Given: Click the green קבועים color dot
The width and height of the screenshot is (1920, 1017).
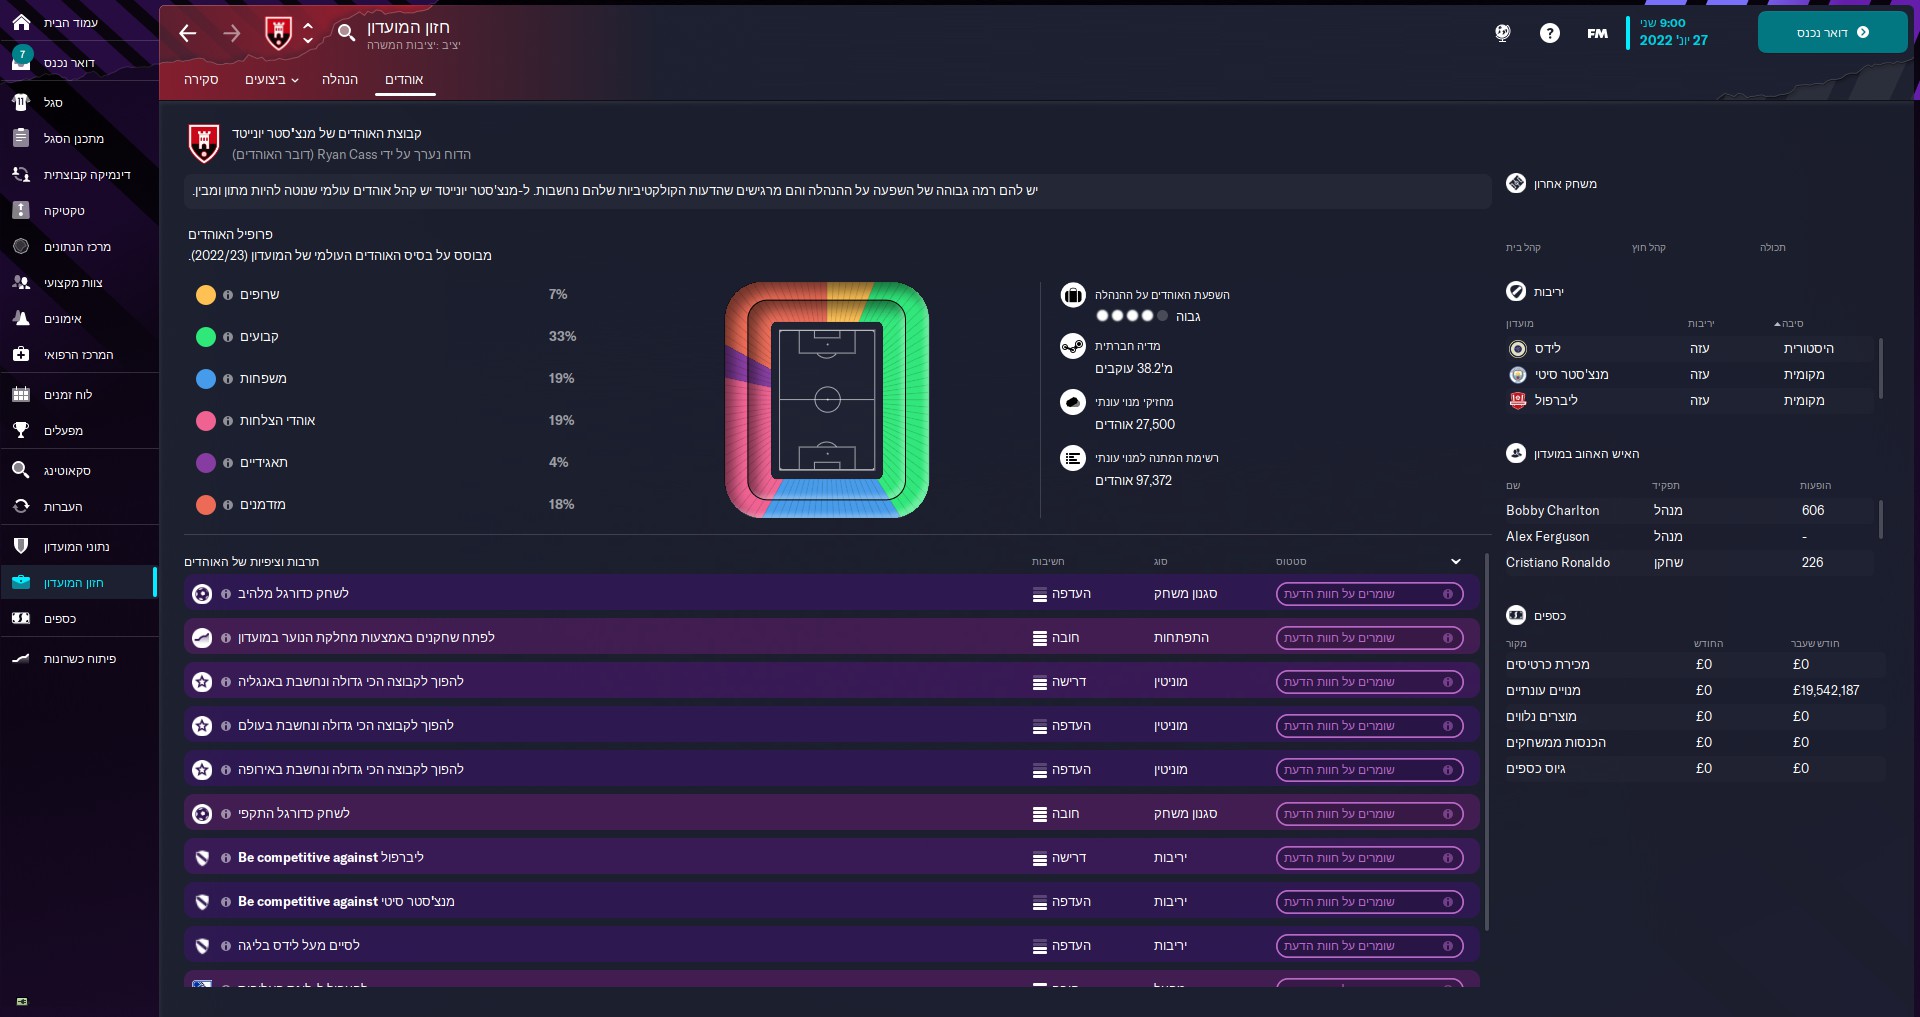Looking at the screenshot, I should click(206, 337).
